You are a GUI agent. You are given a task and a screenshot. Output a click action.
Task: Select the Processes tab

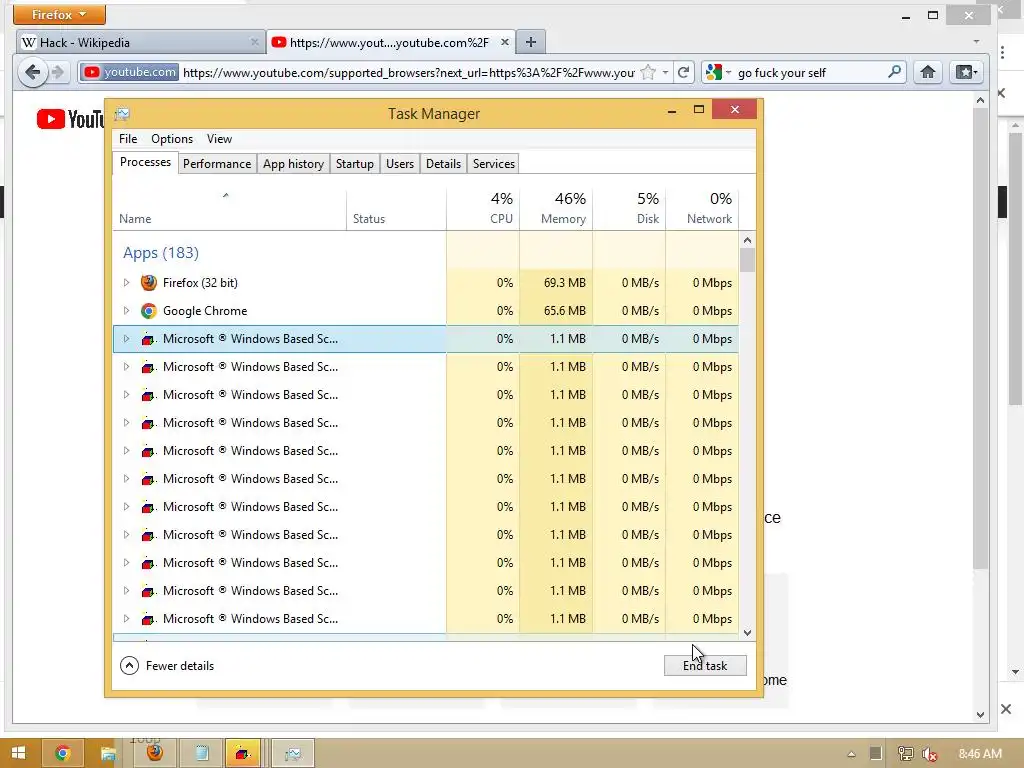pyautogui.click(x=145, y=163)
